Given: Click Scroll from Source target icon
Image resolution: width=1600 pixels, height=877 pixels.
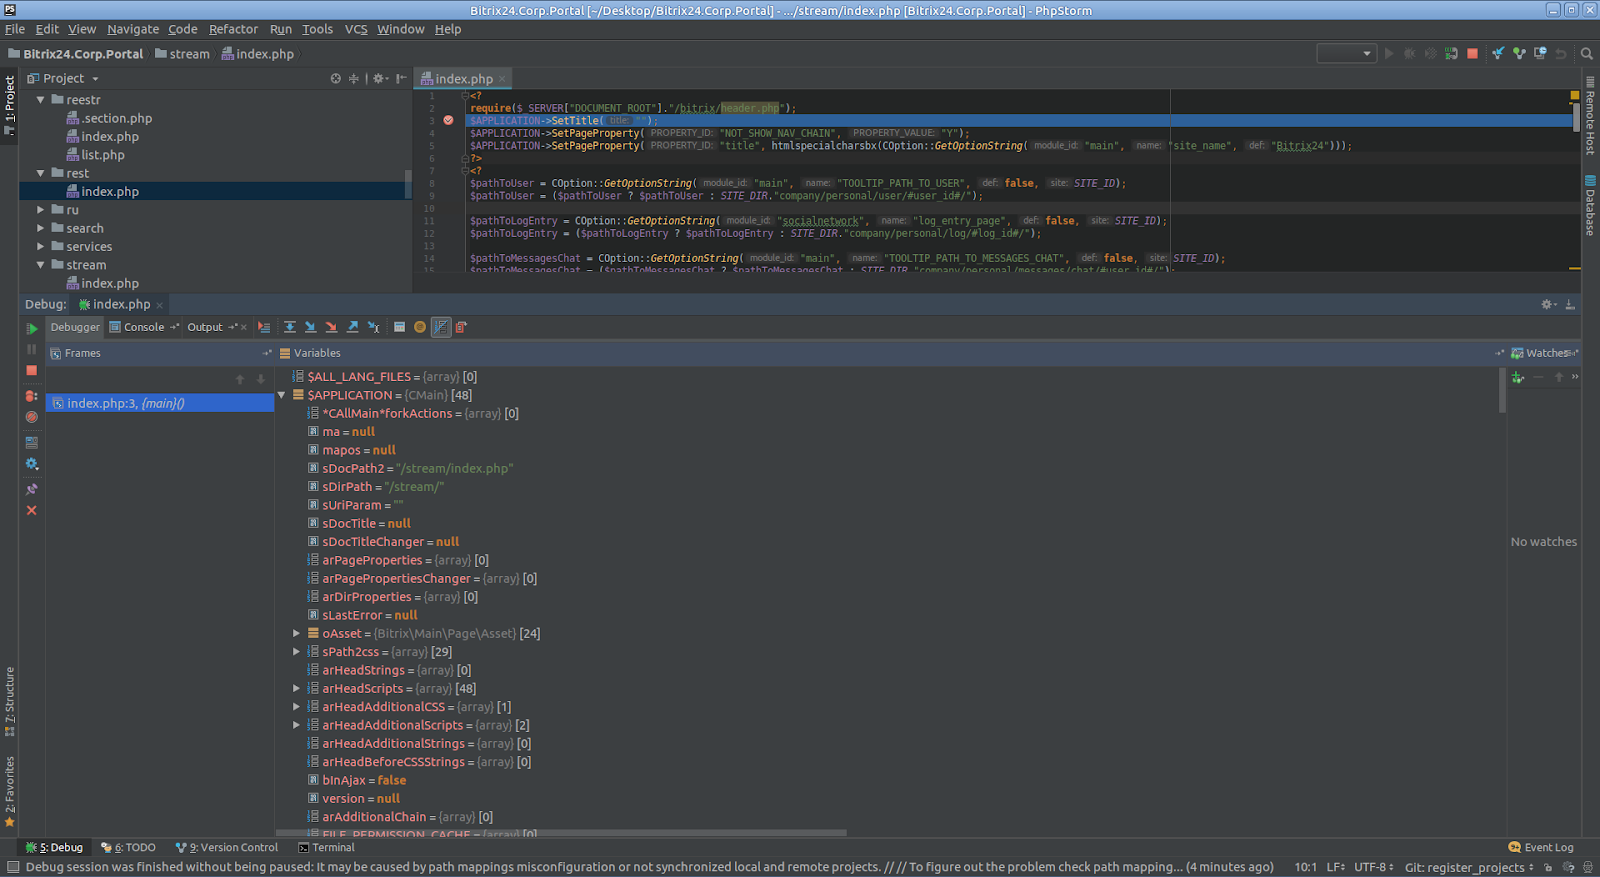Looking at the screenshot, I should (336, 79).
